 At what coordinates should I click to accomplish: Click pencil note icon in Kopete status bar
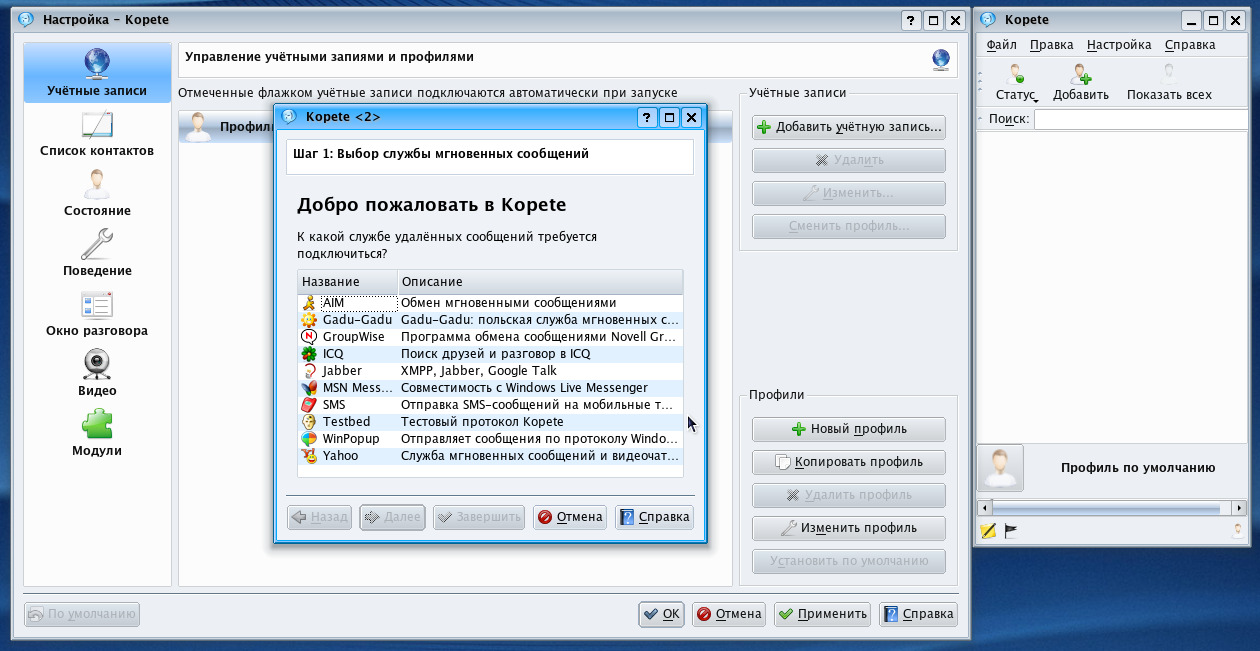coord(989,531)
